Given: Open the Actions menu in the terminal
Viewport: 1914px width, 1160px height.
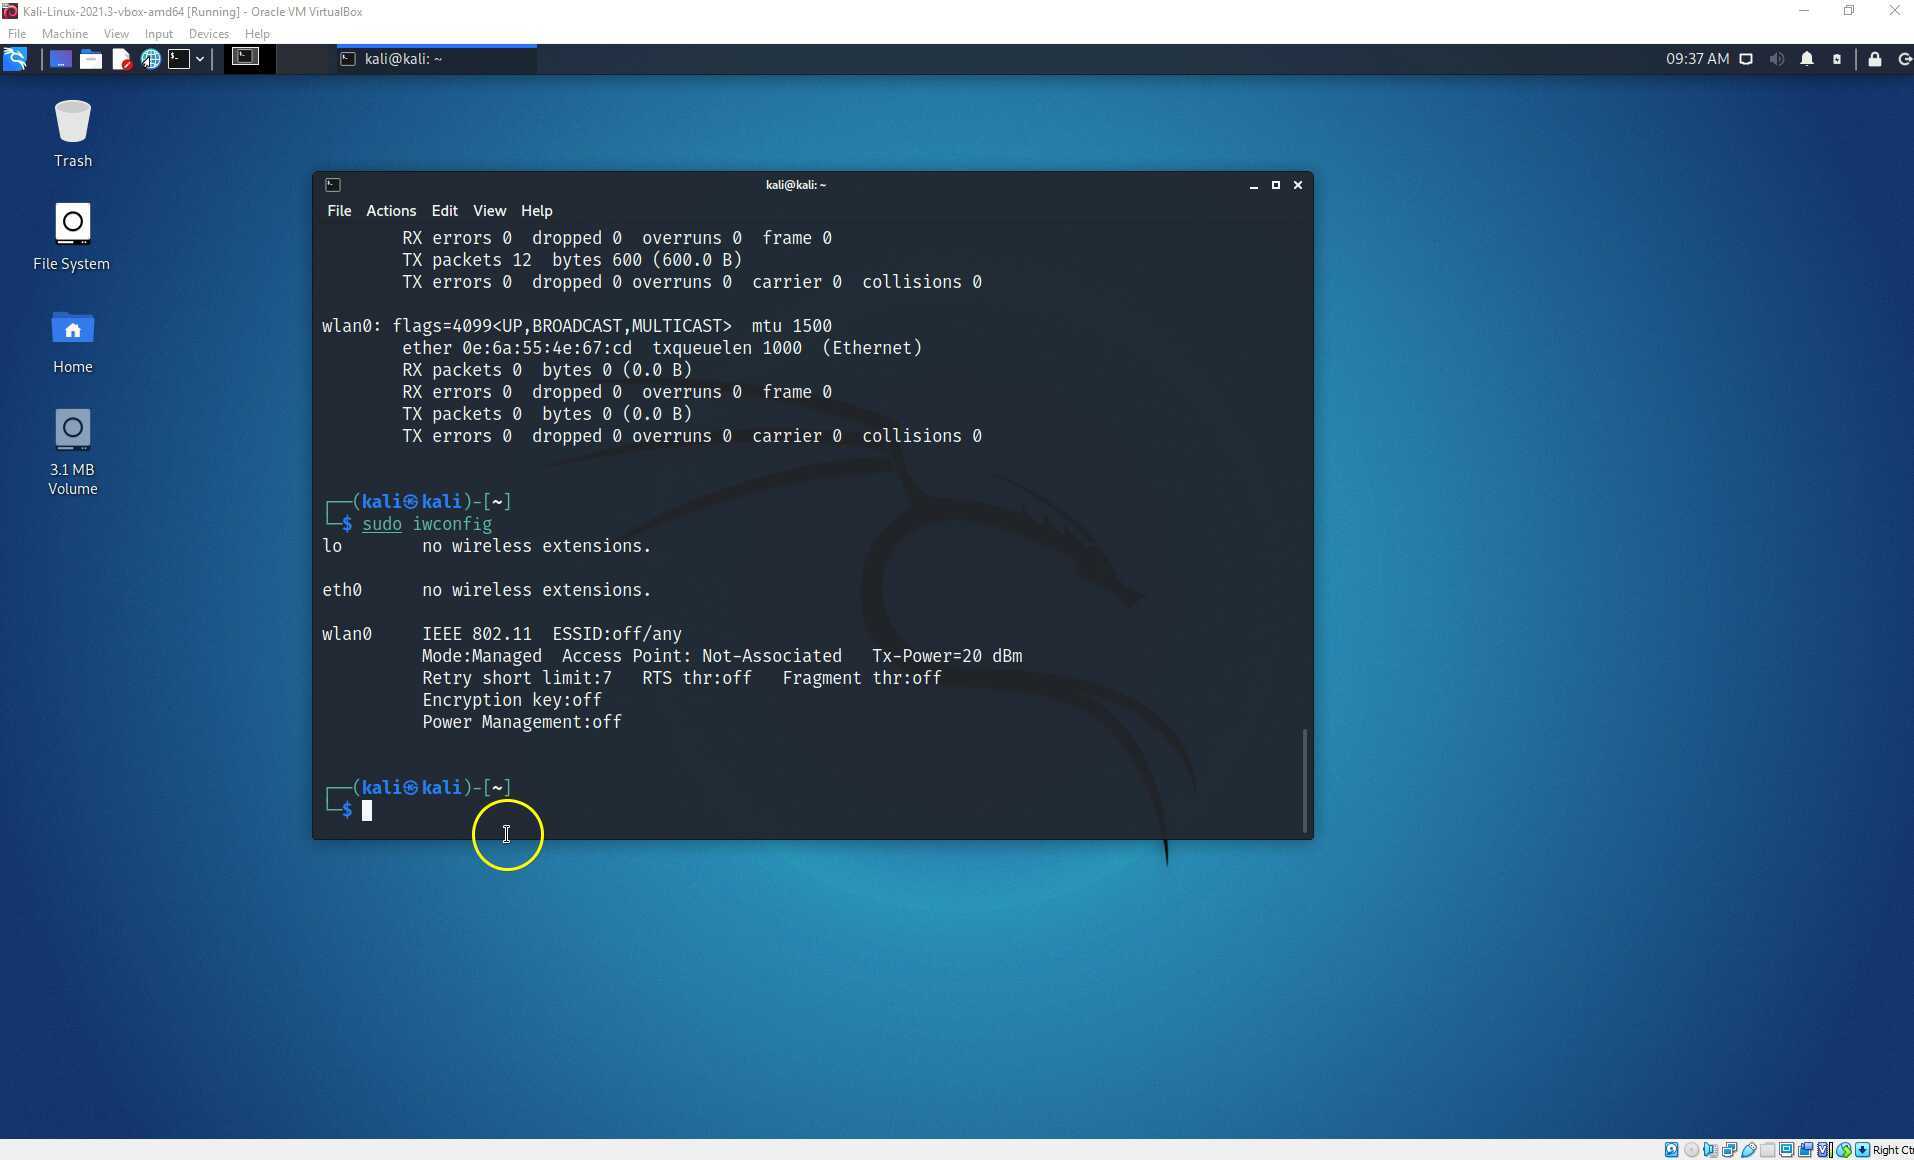Looking at the screenshot, I should point(390,211).
